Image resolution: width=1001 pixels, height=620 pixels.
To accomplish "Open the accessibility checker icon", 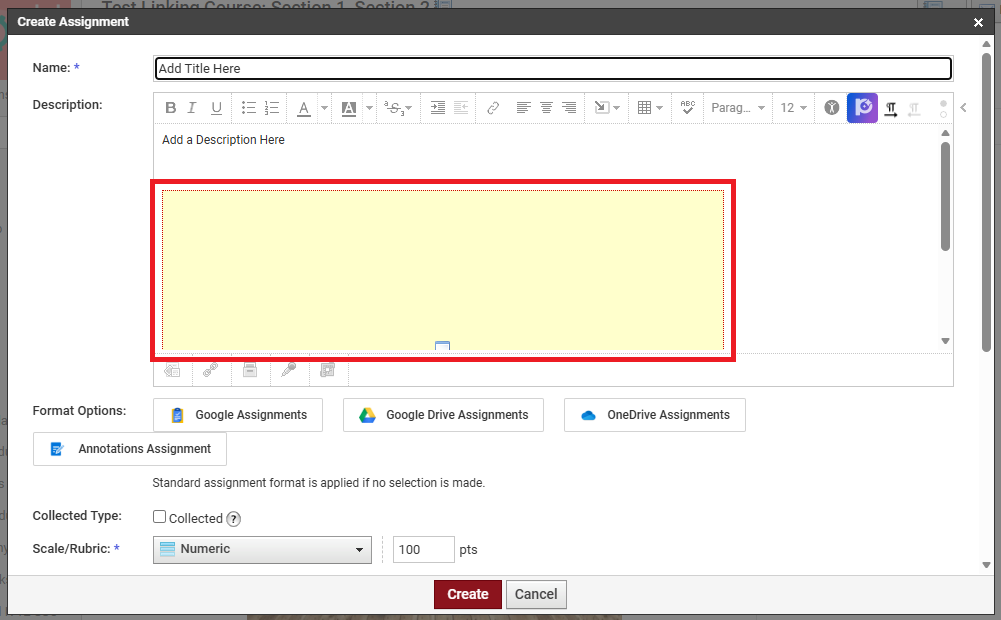I will click(831, 108).
